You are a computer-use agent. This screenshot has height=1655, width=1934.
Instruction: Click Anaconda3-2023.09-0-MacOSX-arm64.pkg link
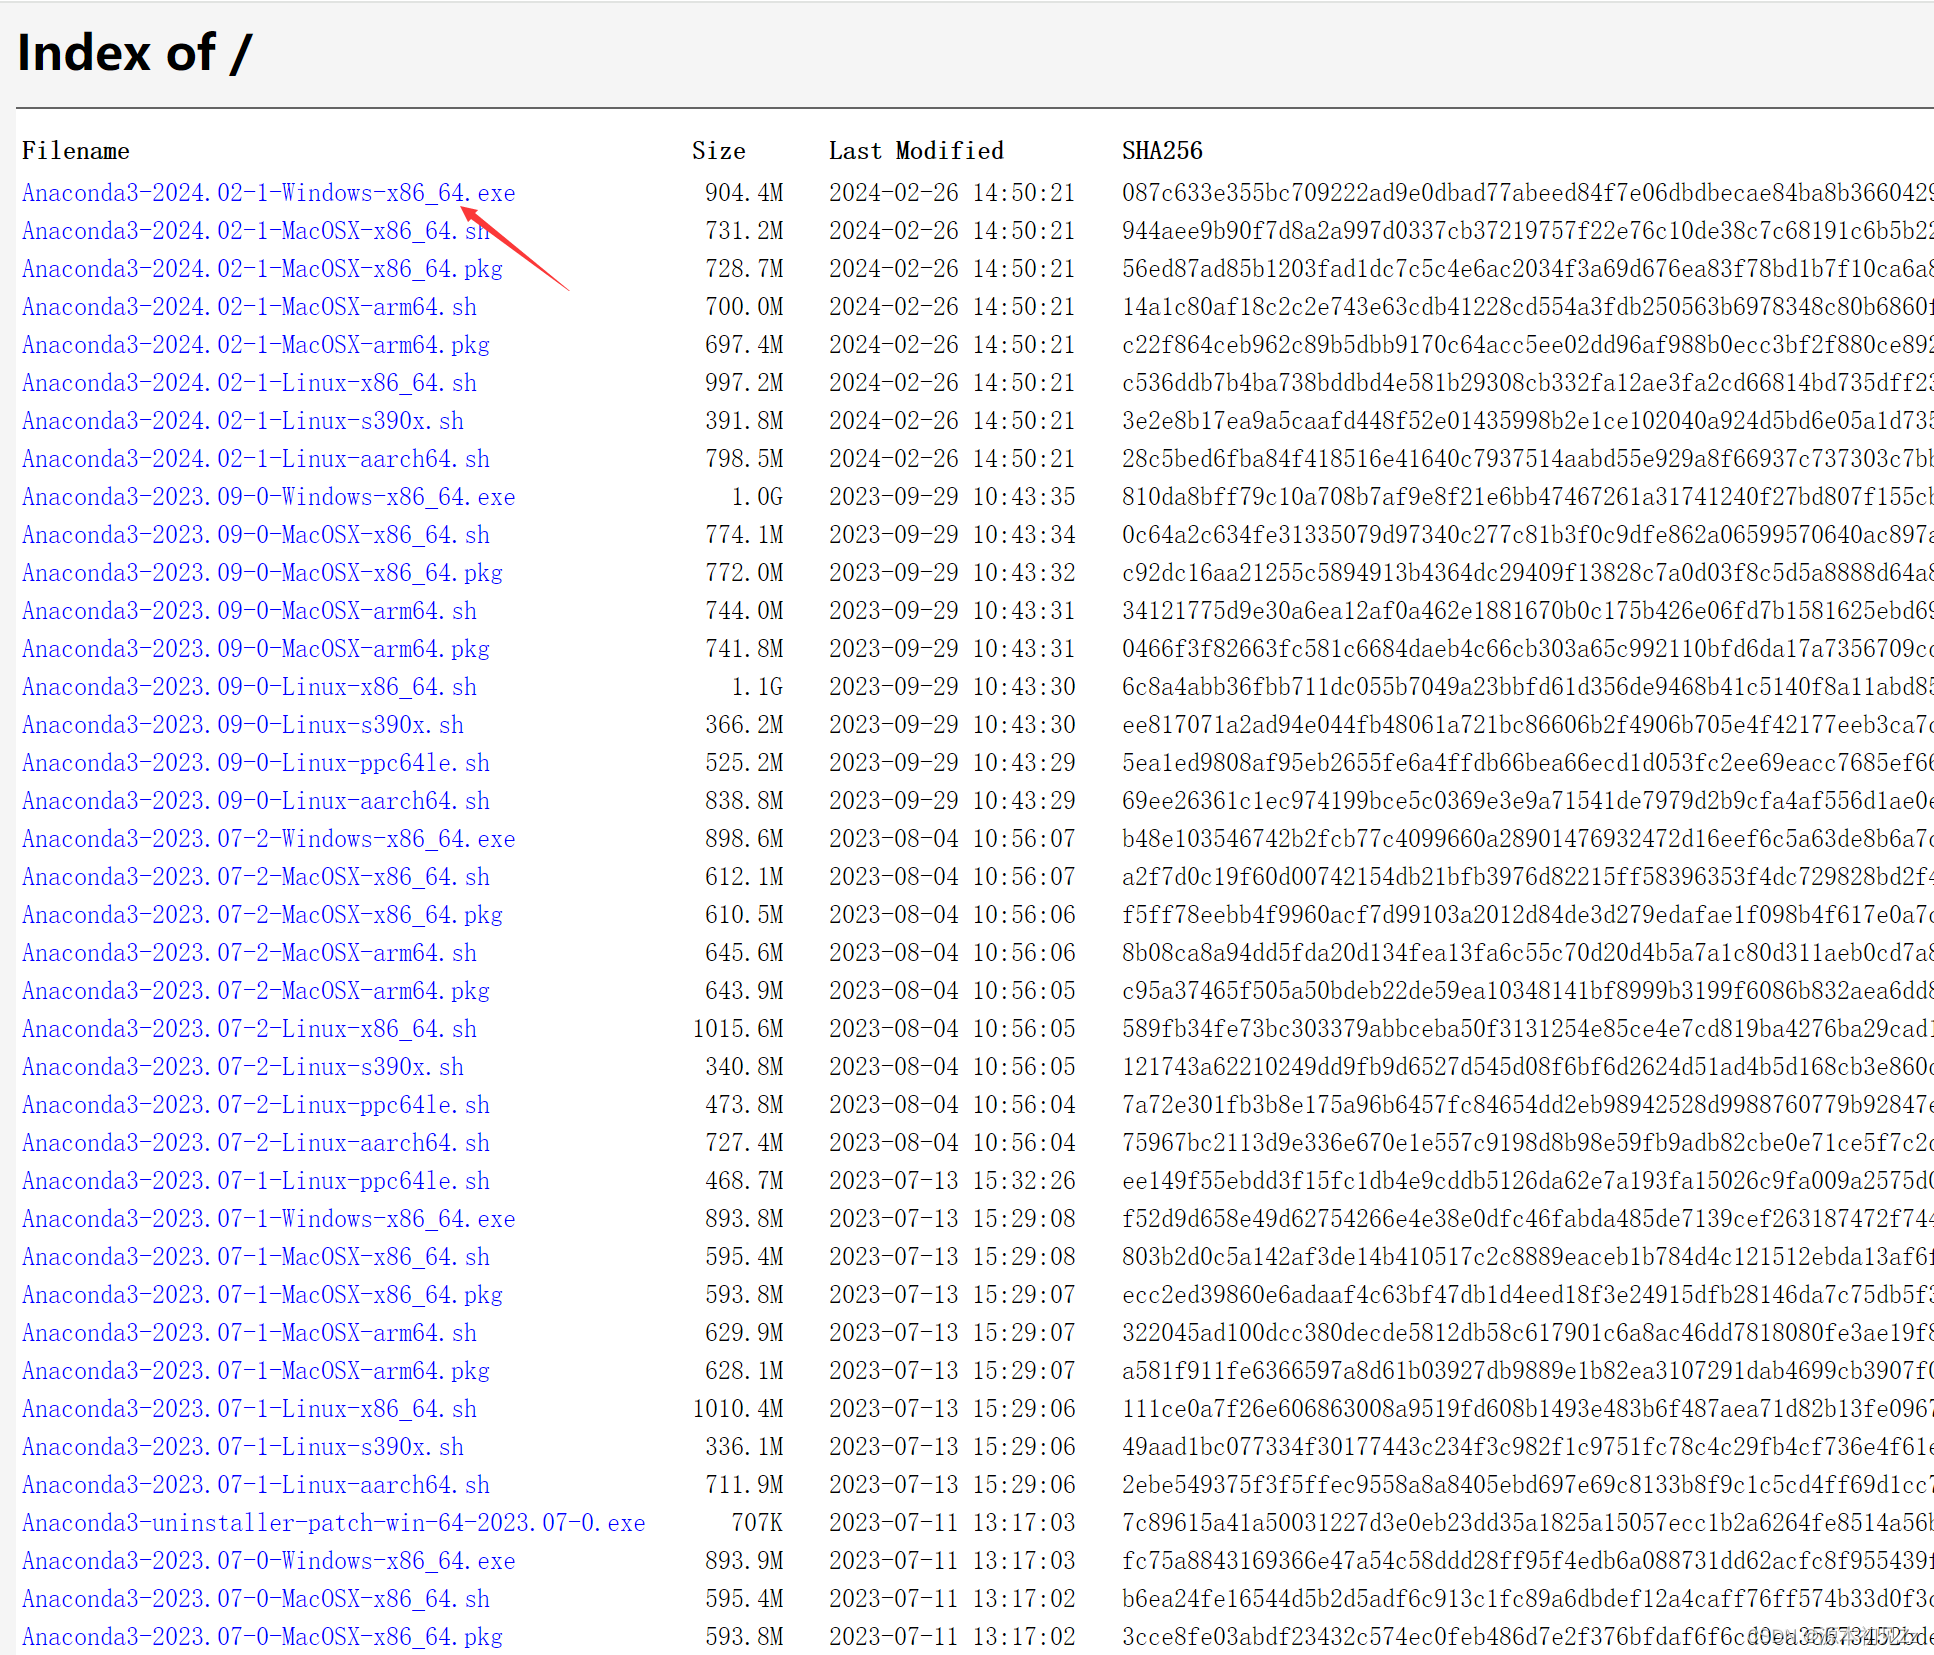click(256, 649)
